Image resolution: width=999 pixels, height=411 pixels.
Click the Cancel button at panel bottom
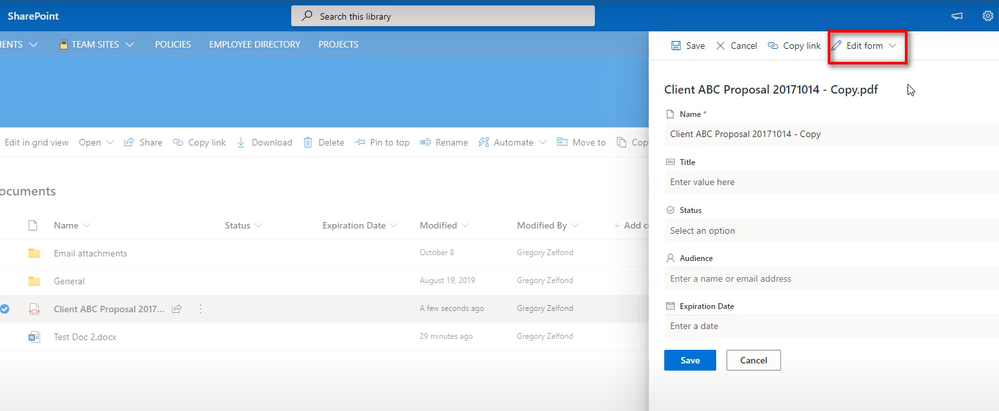click(754, 360)
